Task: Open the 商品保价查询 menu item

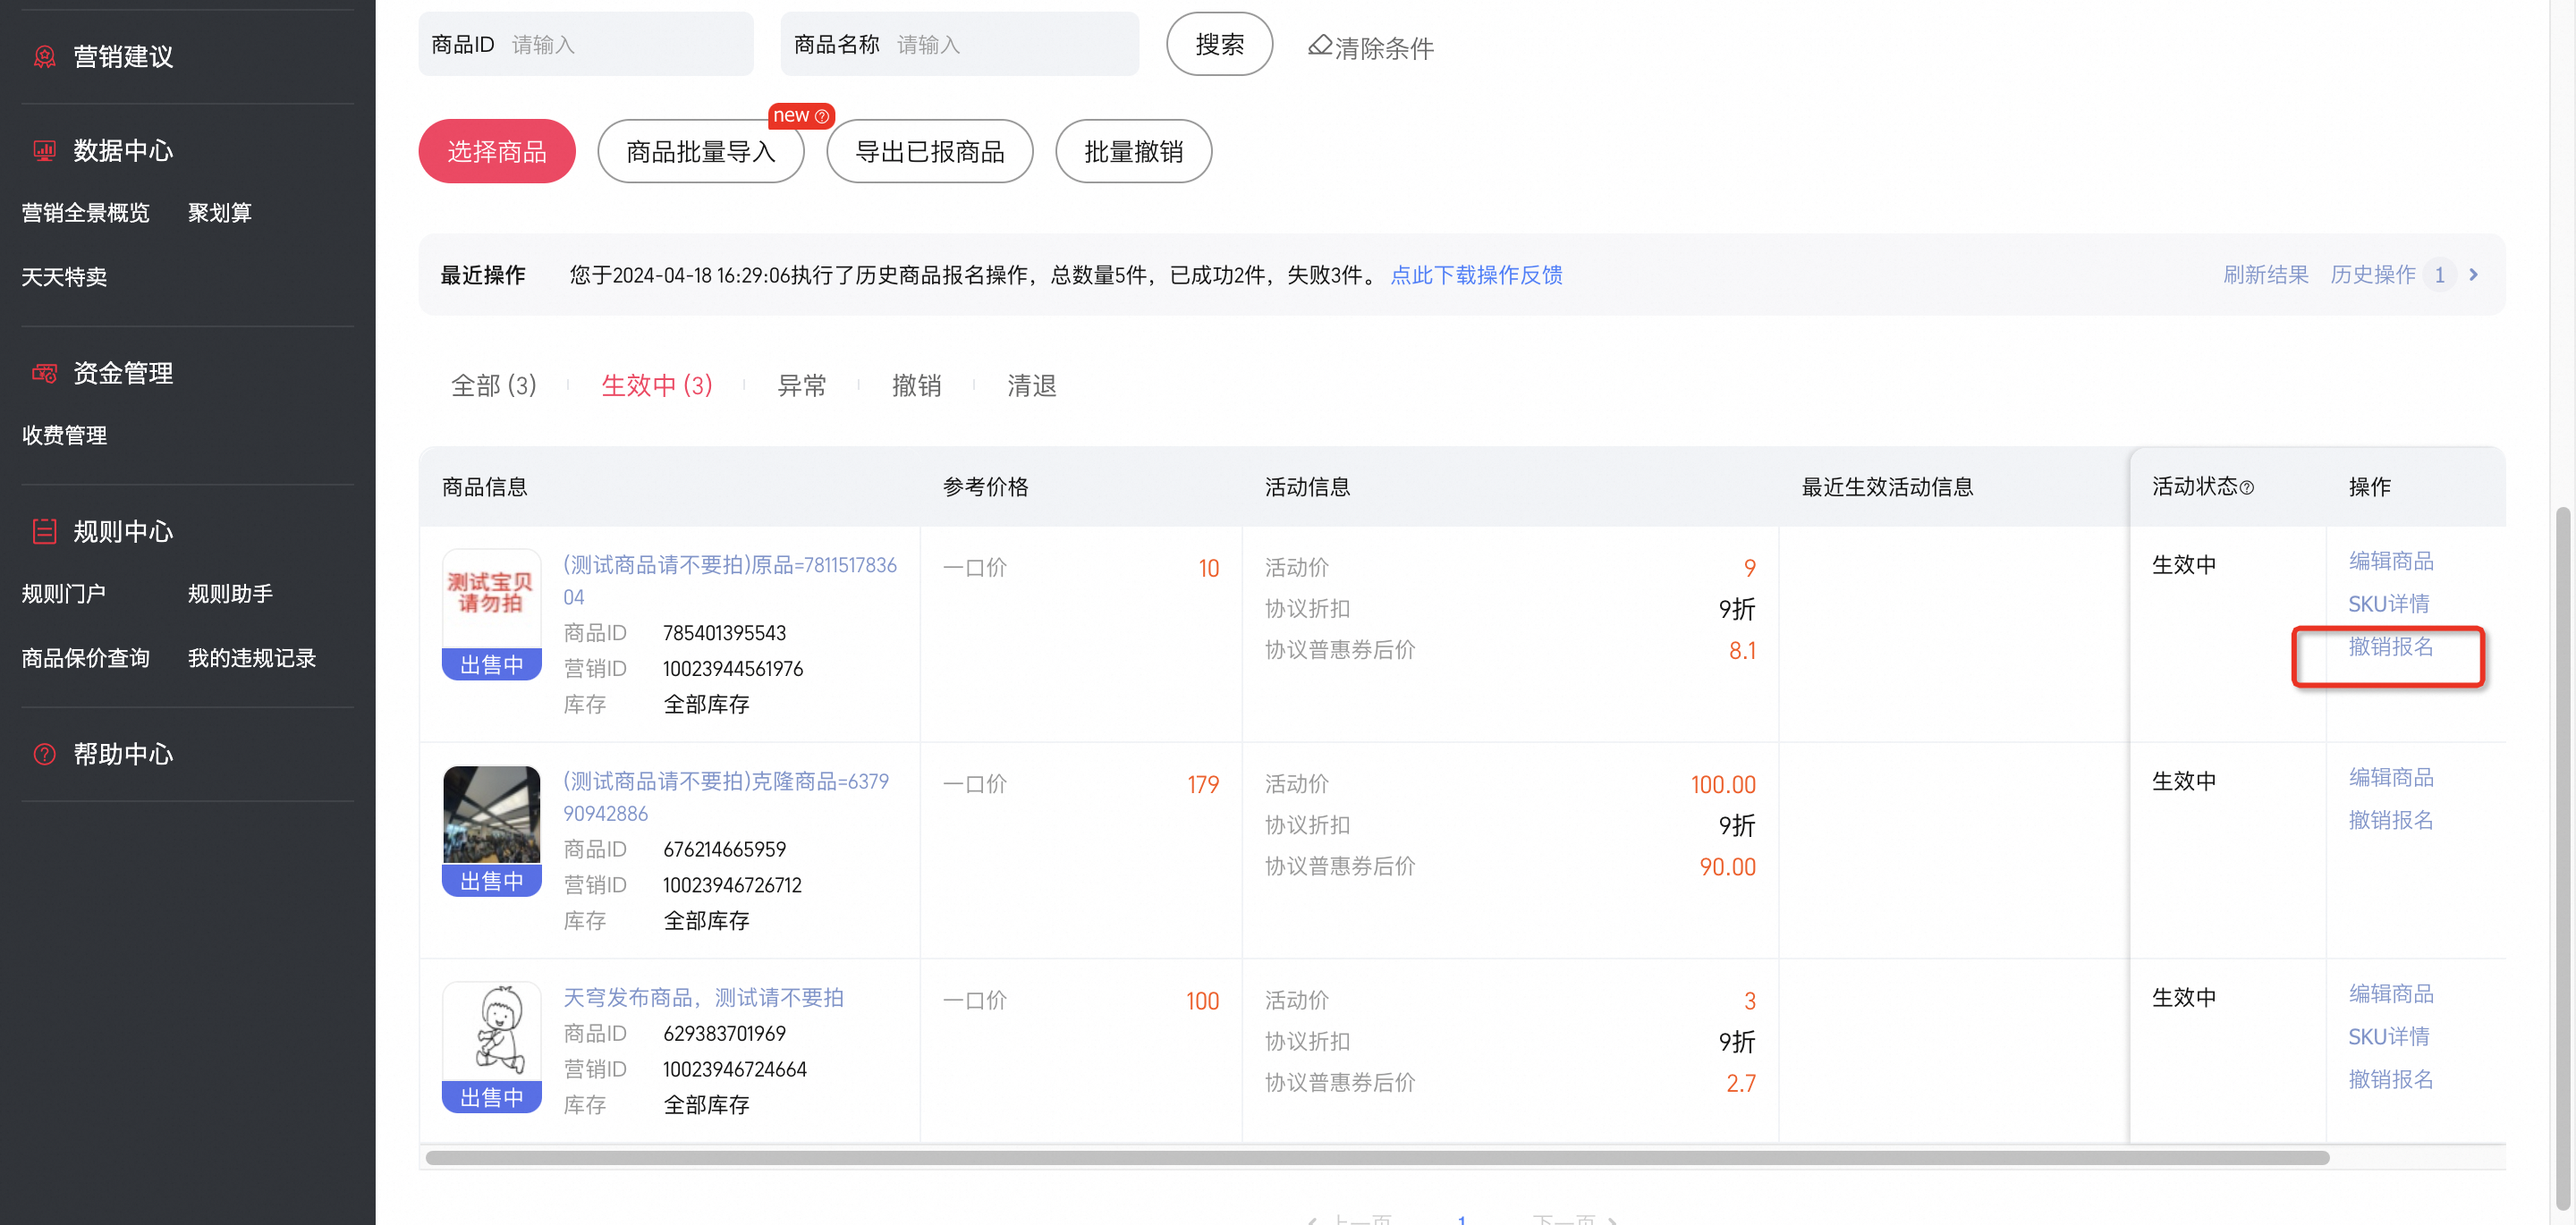Action: (x=86, y=658)
